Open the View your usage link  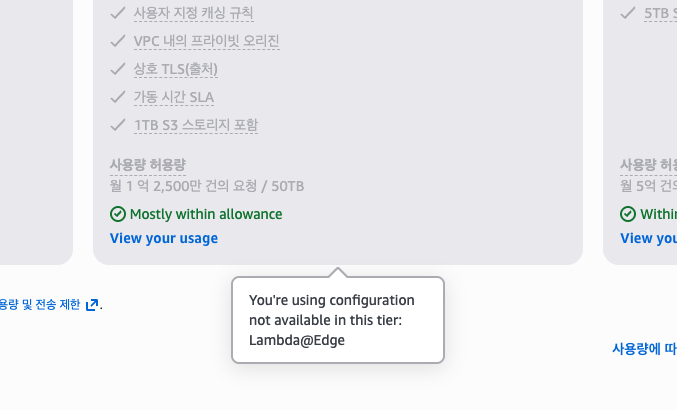[164, 238]
